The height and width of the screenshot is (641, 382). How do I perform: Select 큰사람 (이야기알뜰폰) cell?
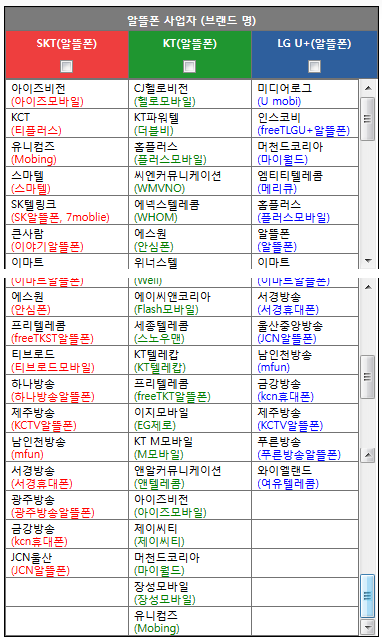tap(67, 239)
